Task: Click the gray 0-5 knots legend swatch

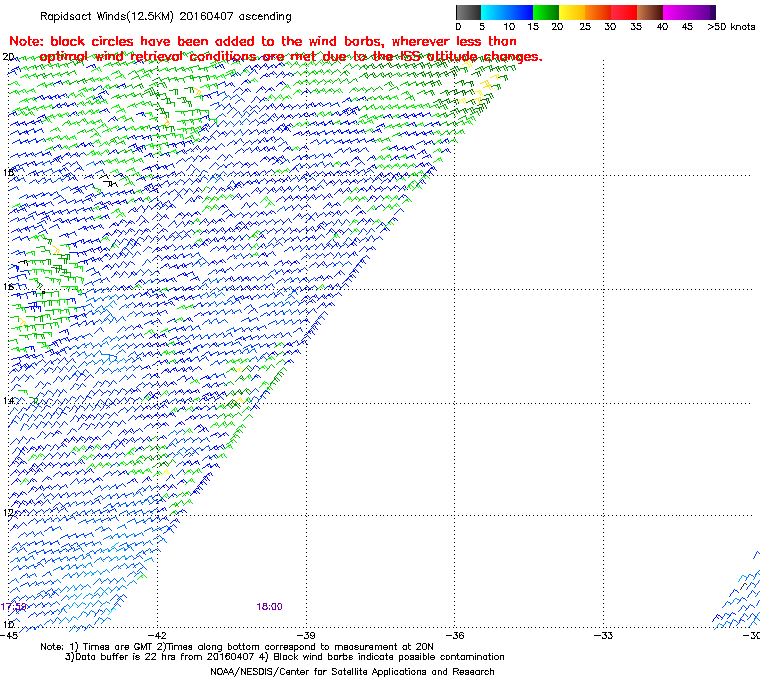Action: 468,12
